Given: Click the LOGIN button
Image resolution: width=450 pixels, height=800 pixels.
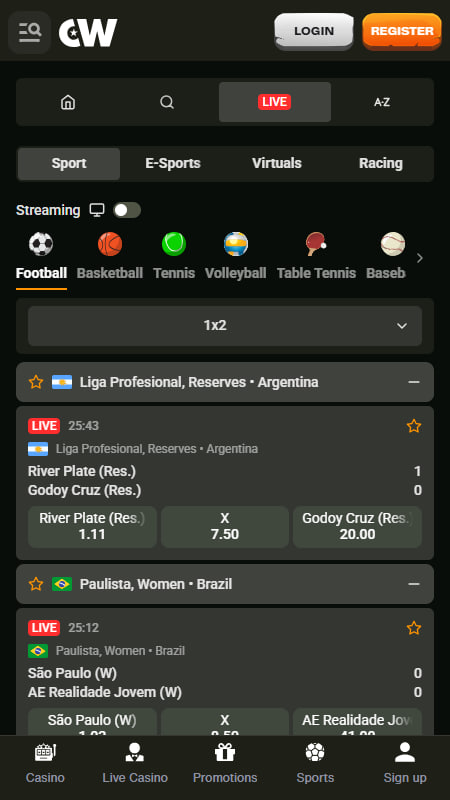Looking at the screenshot, I should (x=314, y=31).
